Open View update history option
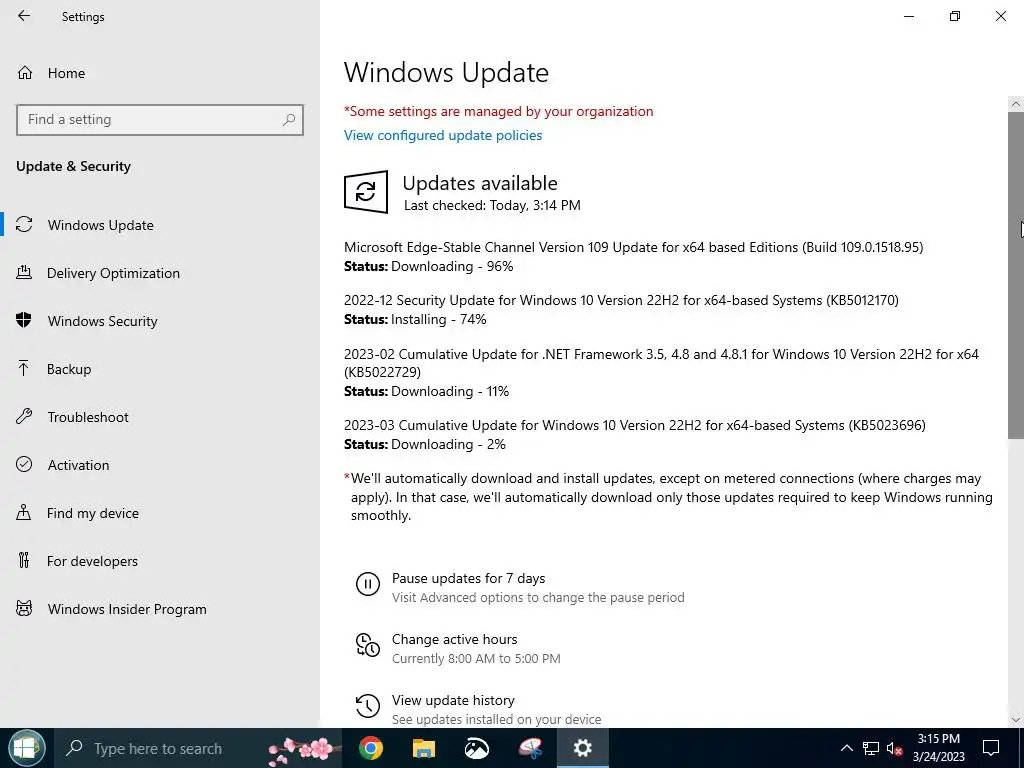Viewport: 1024px width, 768px height. pos(453,700)
